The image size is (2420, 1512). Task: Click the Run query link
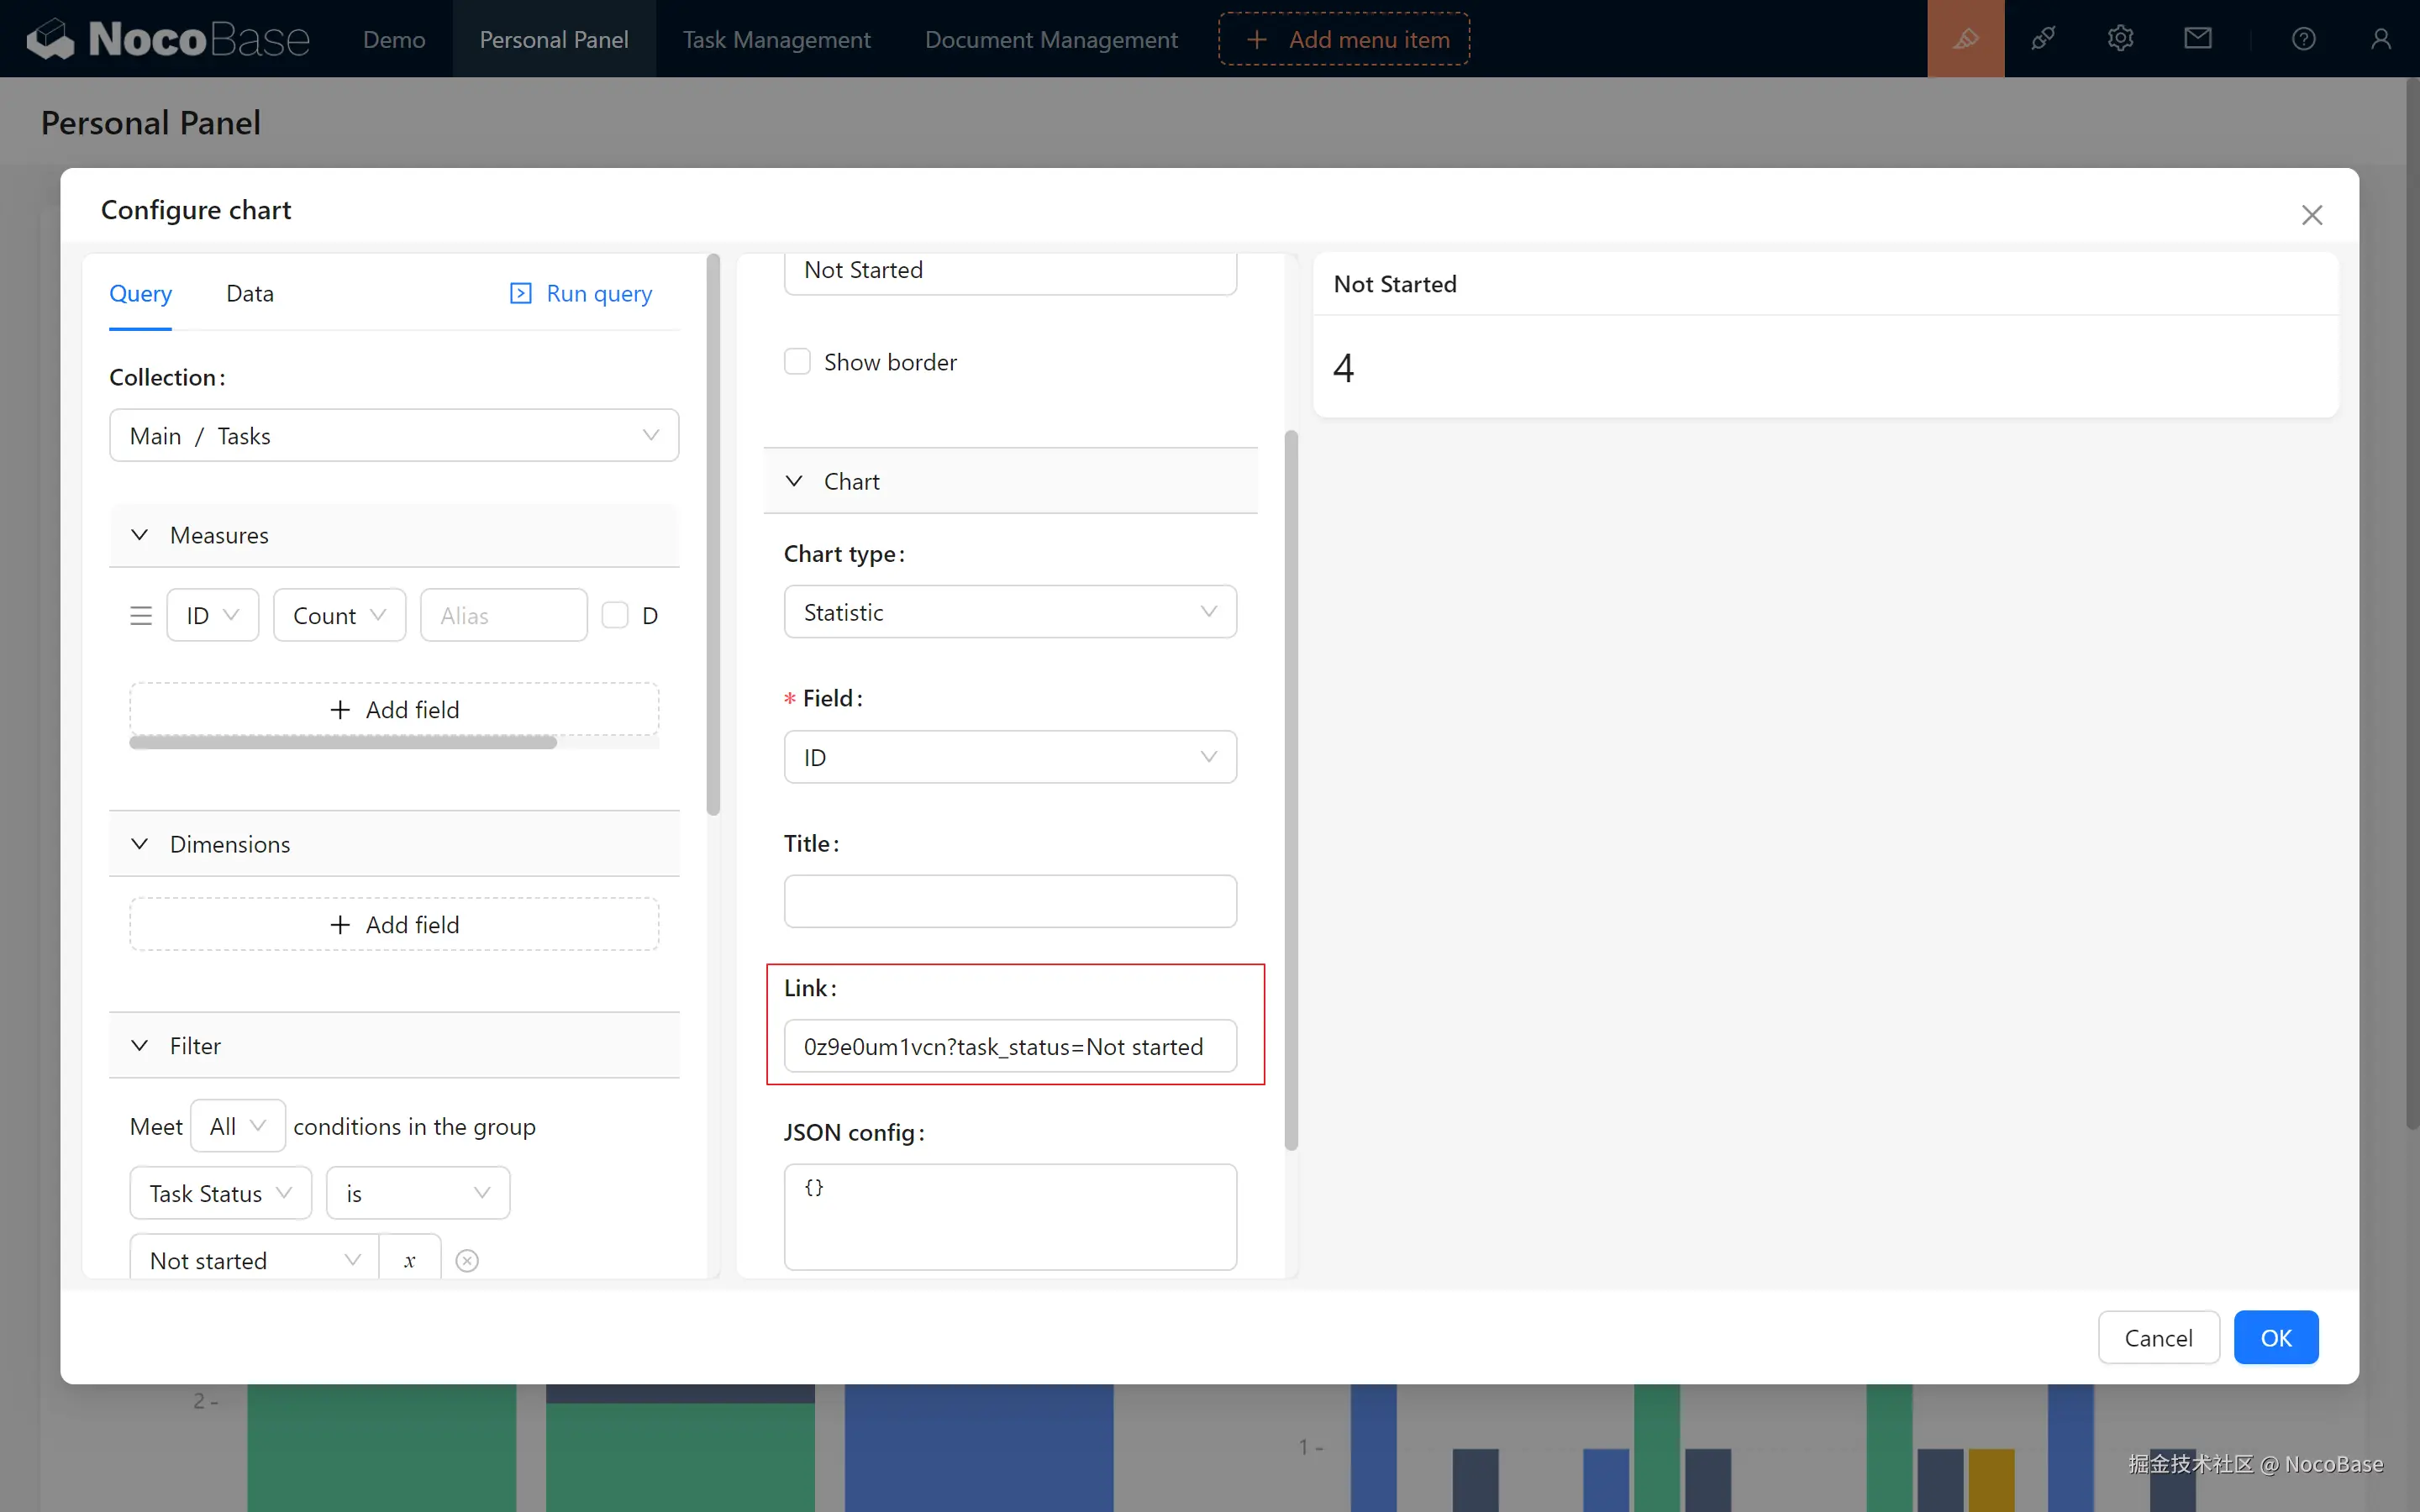pyautogui.click(x=581, y=293)
